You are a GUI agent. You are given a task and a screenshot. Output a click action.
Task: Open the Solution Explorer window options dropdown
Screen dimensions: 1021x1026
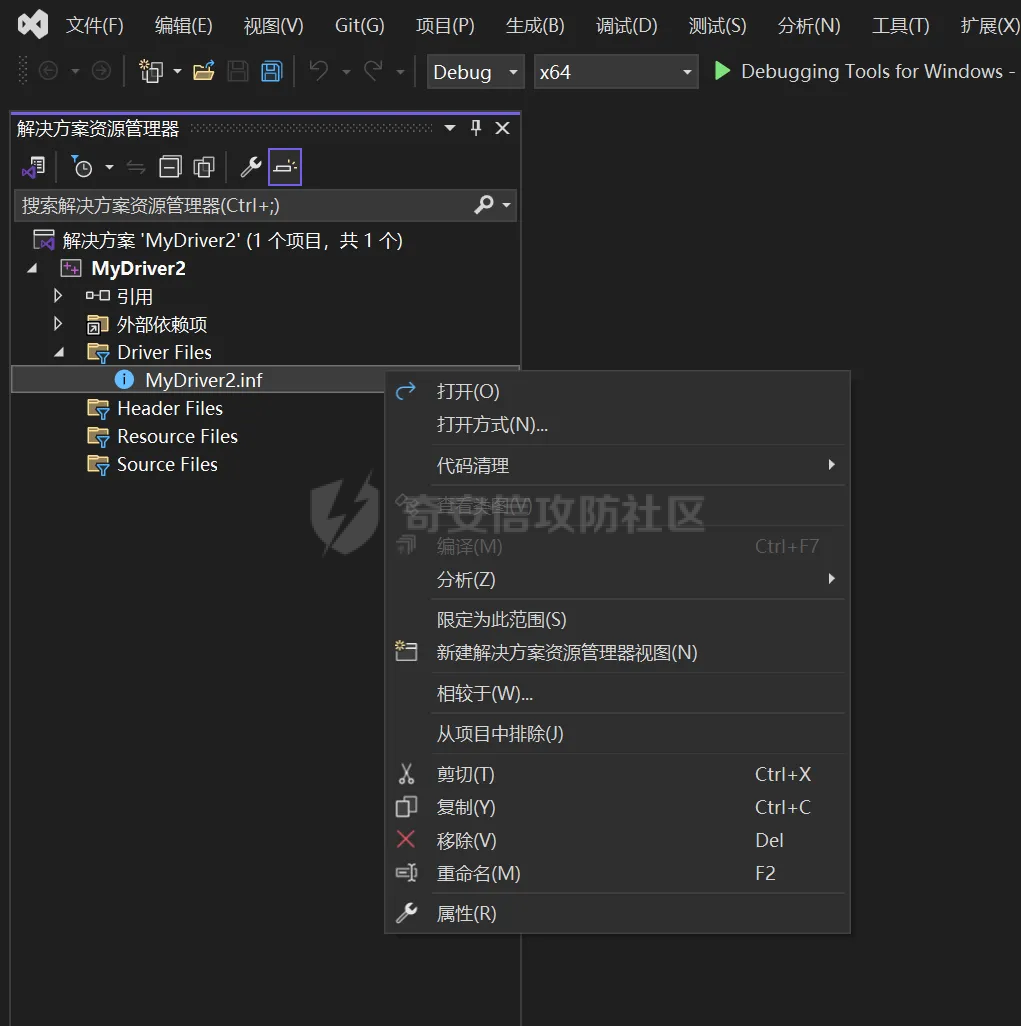click(450, 128)
